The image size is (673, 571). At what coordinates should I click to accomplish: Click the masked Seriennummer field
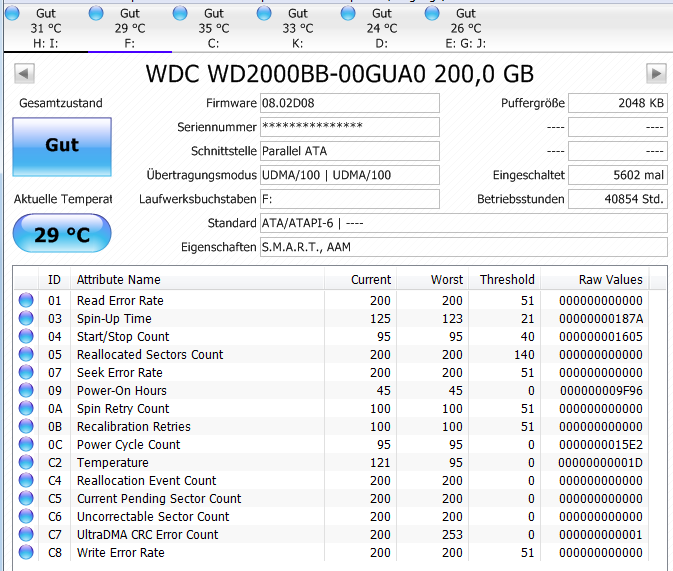click(350, 127)
